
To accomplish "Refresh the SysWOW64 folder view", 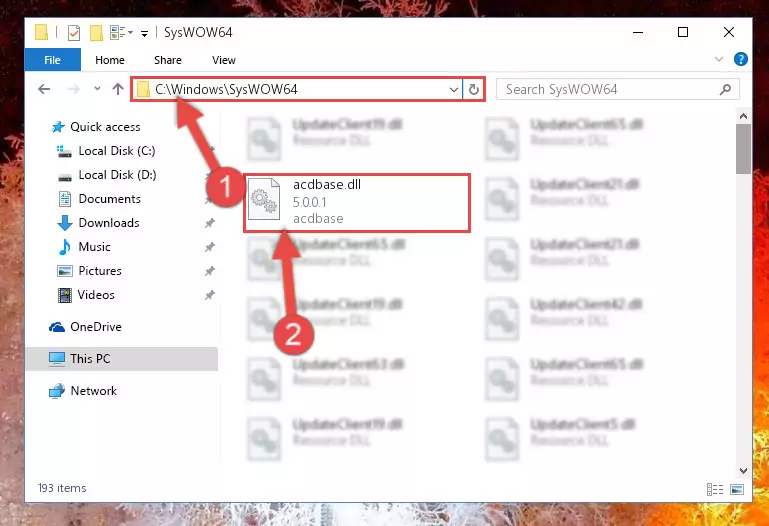I will (x=473, y=90).
